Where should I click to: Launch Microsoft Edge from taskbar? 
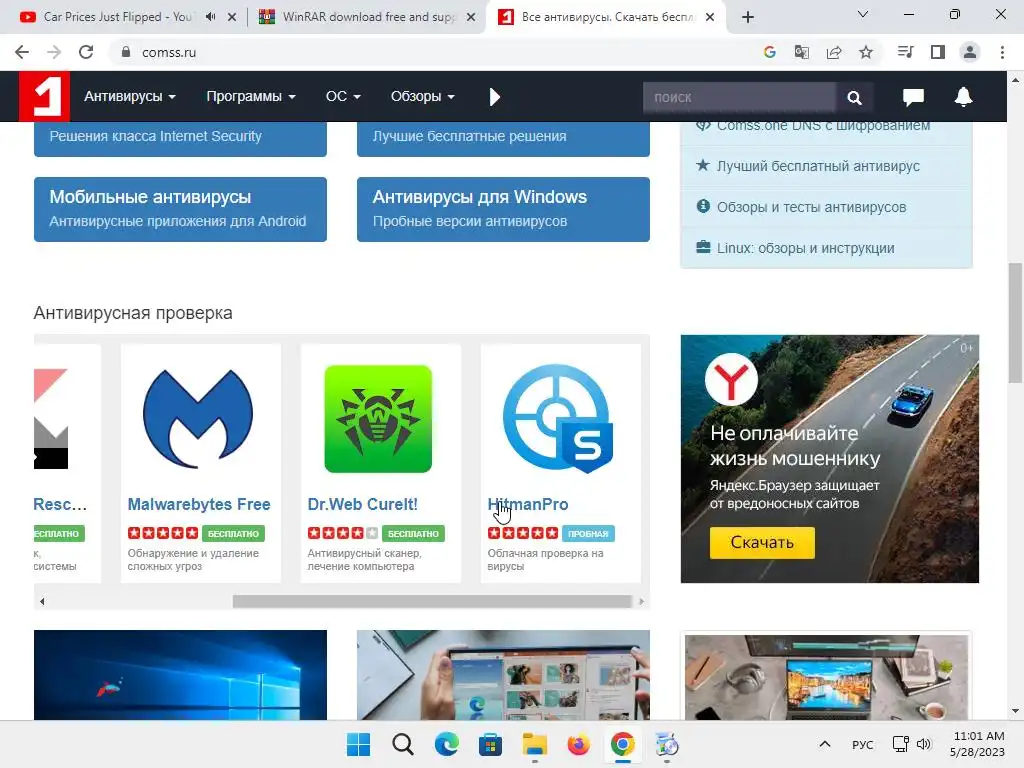(x=447, y=744)
